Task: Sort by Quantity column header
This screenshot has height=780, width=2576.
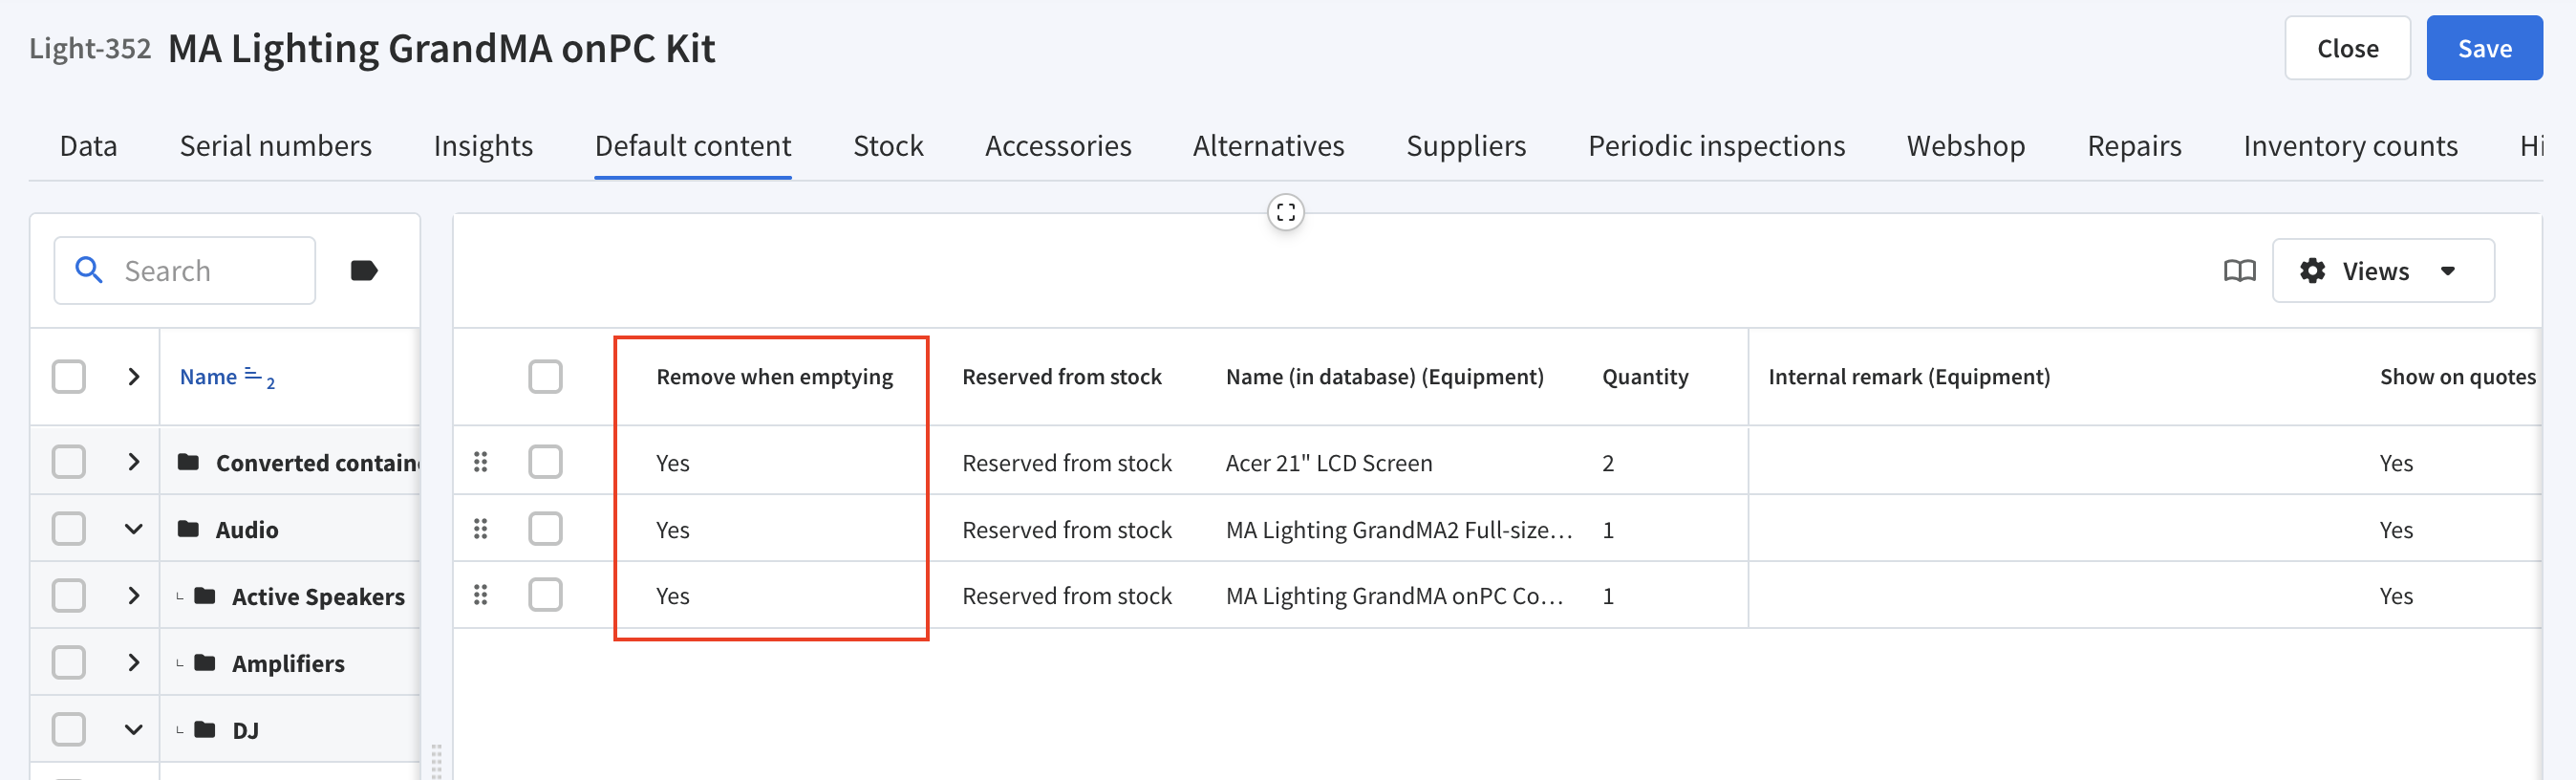Action: [1645, 377]
